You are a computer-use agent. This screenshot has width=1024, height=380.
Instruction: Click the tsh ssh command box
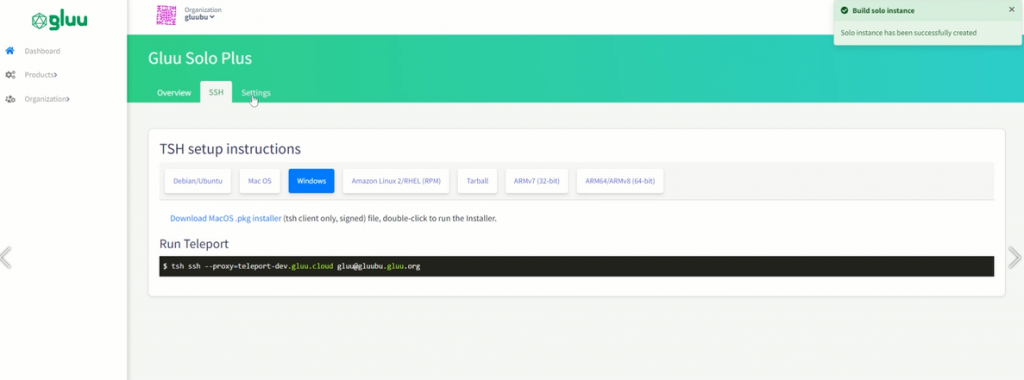577,266
